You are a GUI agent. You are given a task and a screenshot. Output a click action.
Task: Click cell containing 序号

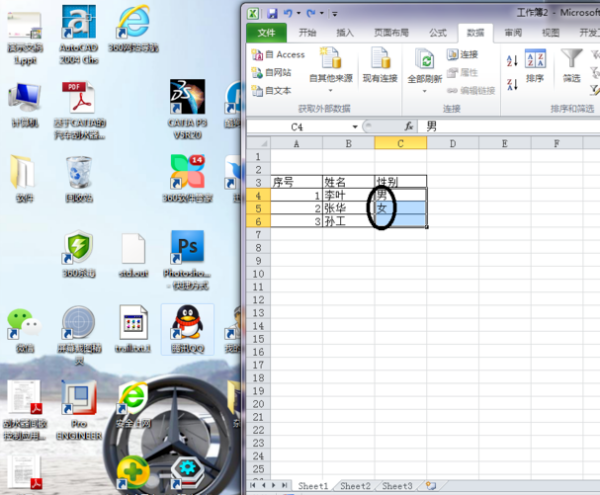[x=297, y=182]
